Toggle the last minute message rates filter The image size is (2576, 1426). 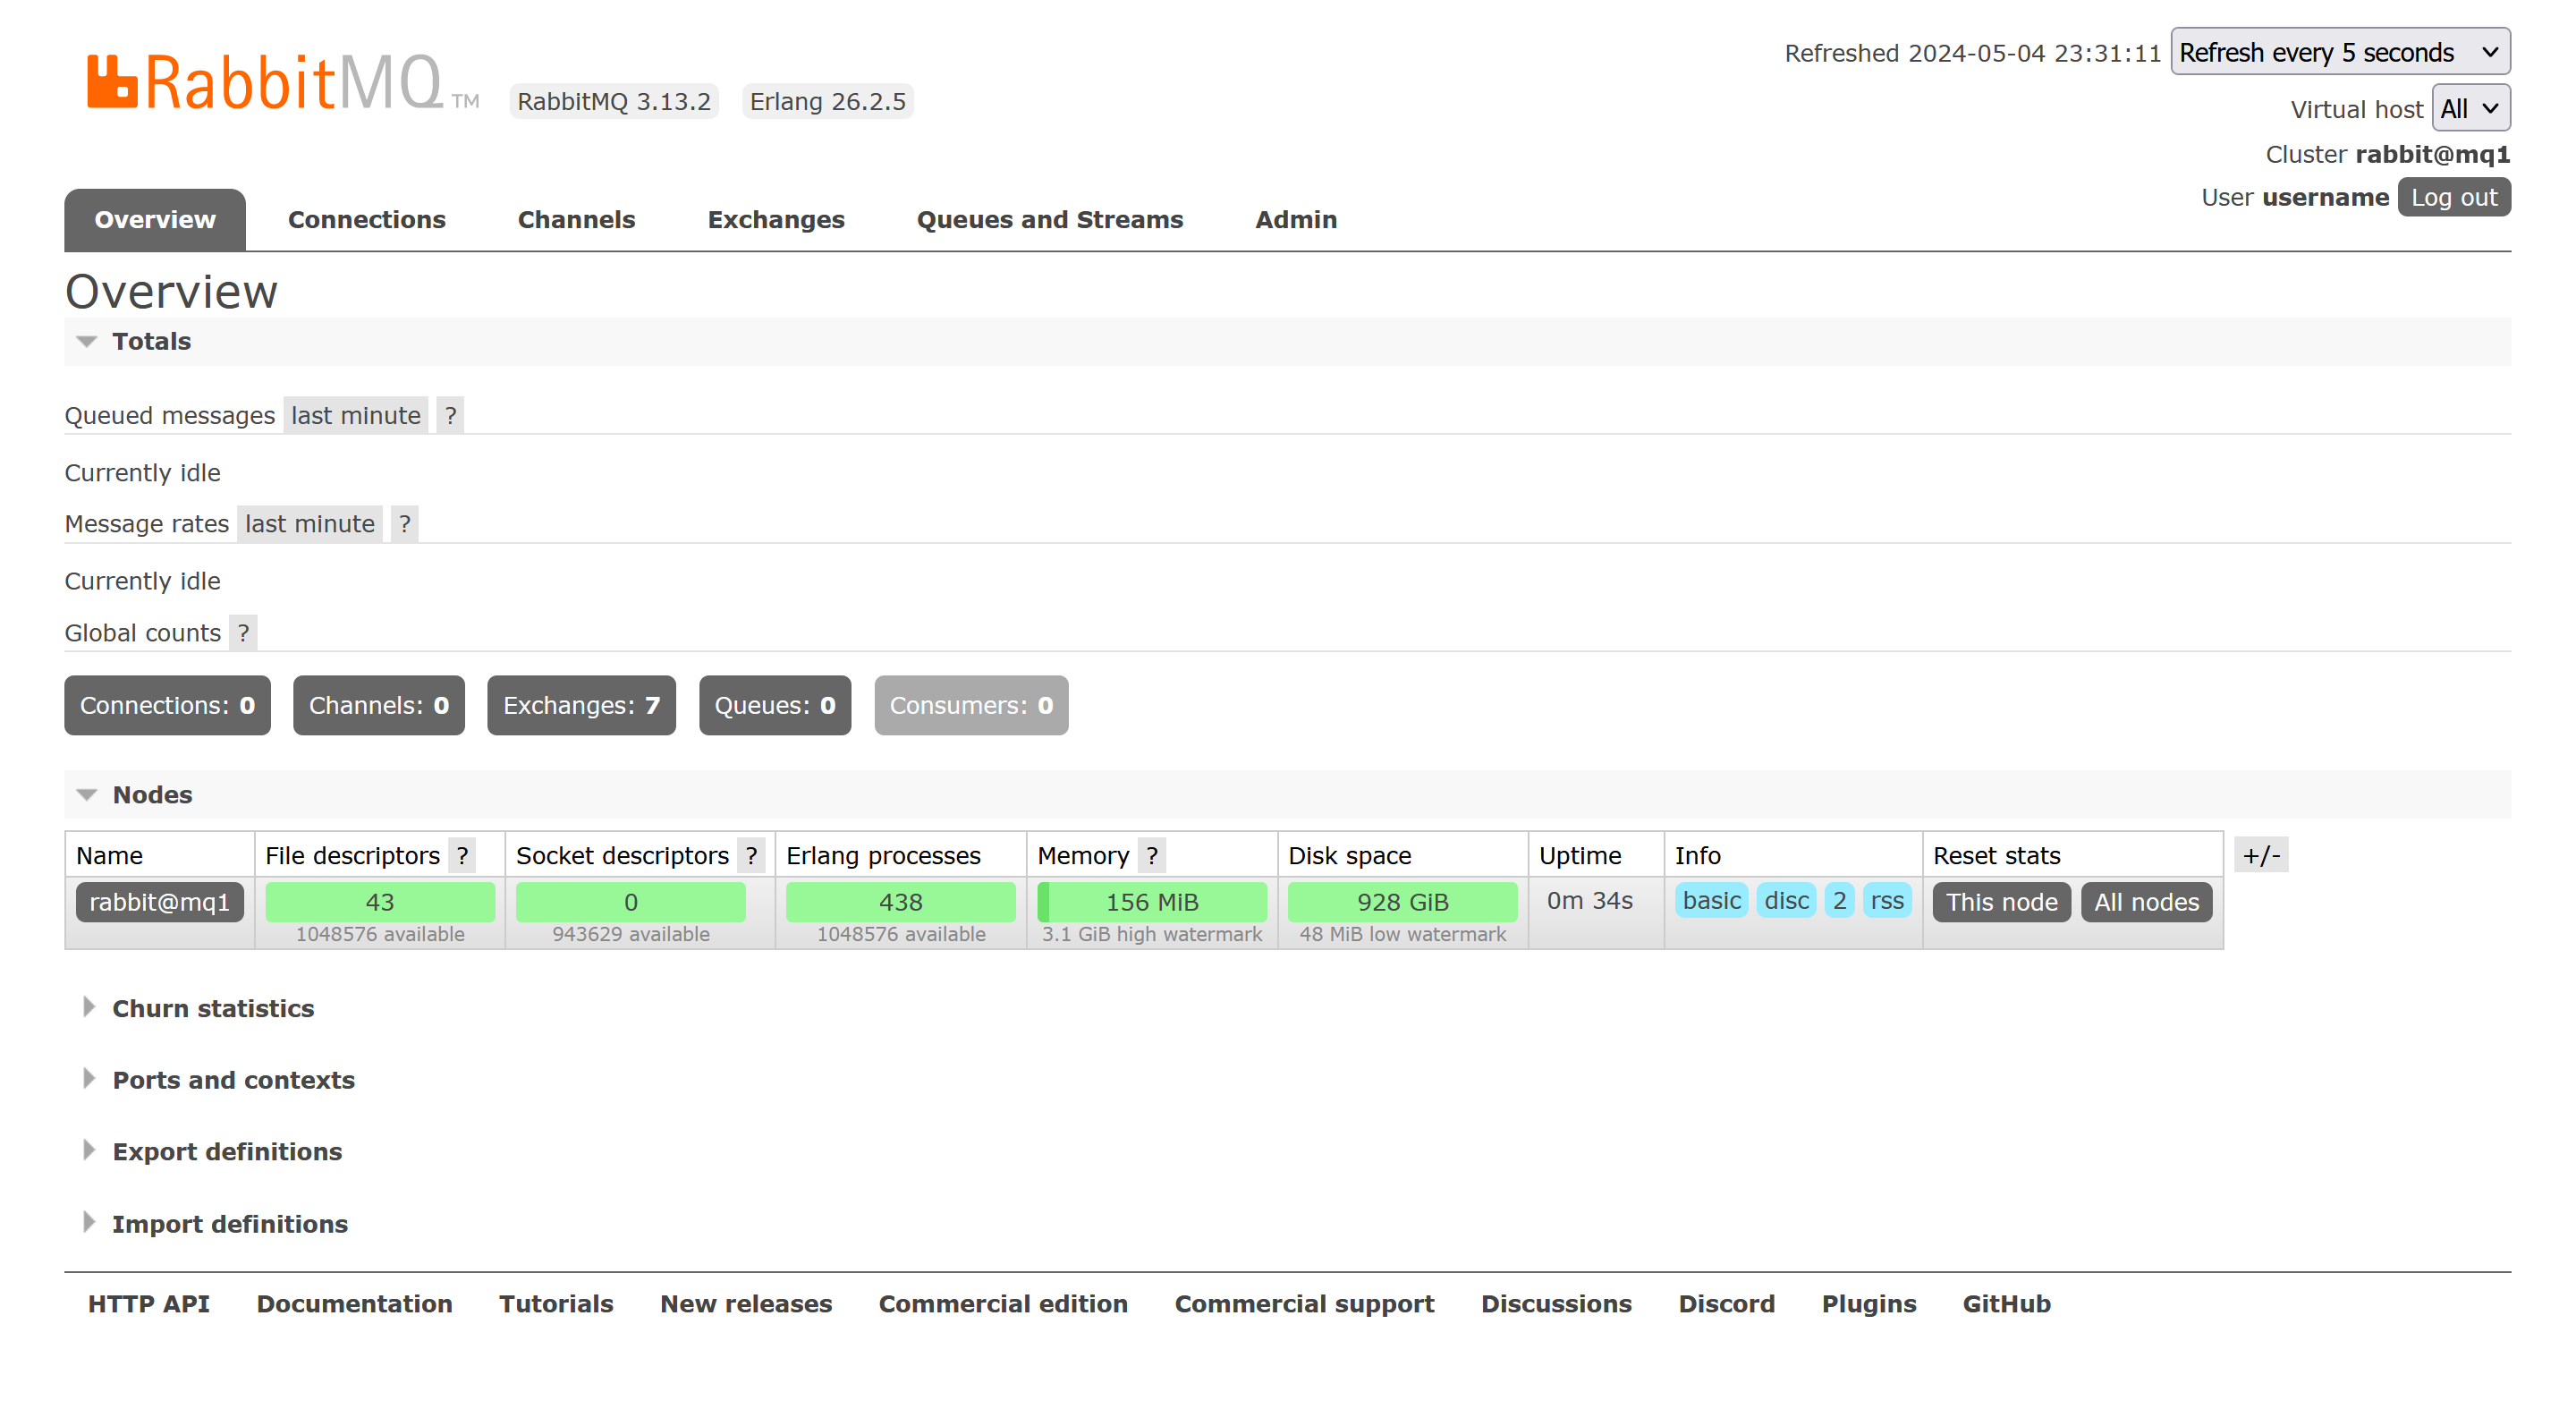click(307, 523)
